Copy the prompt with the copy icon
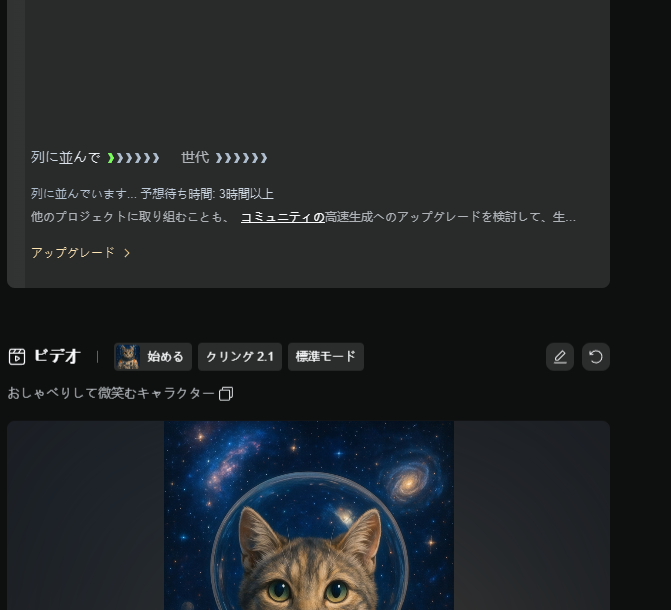The height and width of the screenshot is (610, 671). click(x=226, y=394)
